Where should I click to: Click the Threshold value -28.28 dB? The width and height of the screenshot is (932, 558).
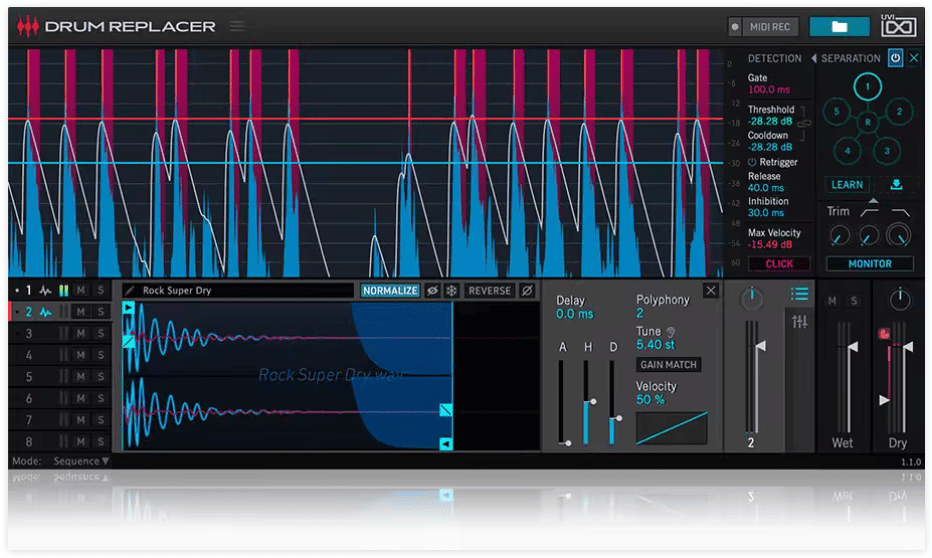[x=770, y=121]
